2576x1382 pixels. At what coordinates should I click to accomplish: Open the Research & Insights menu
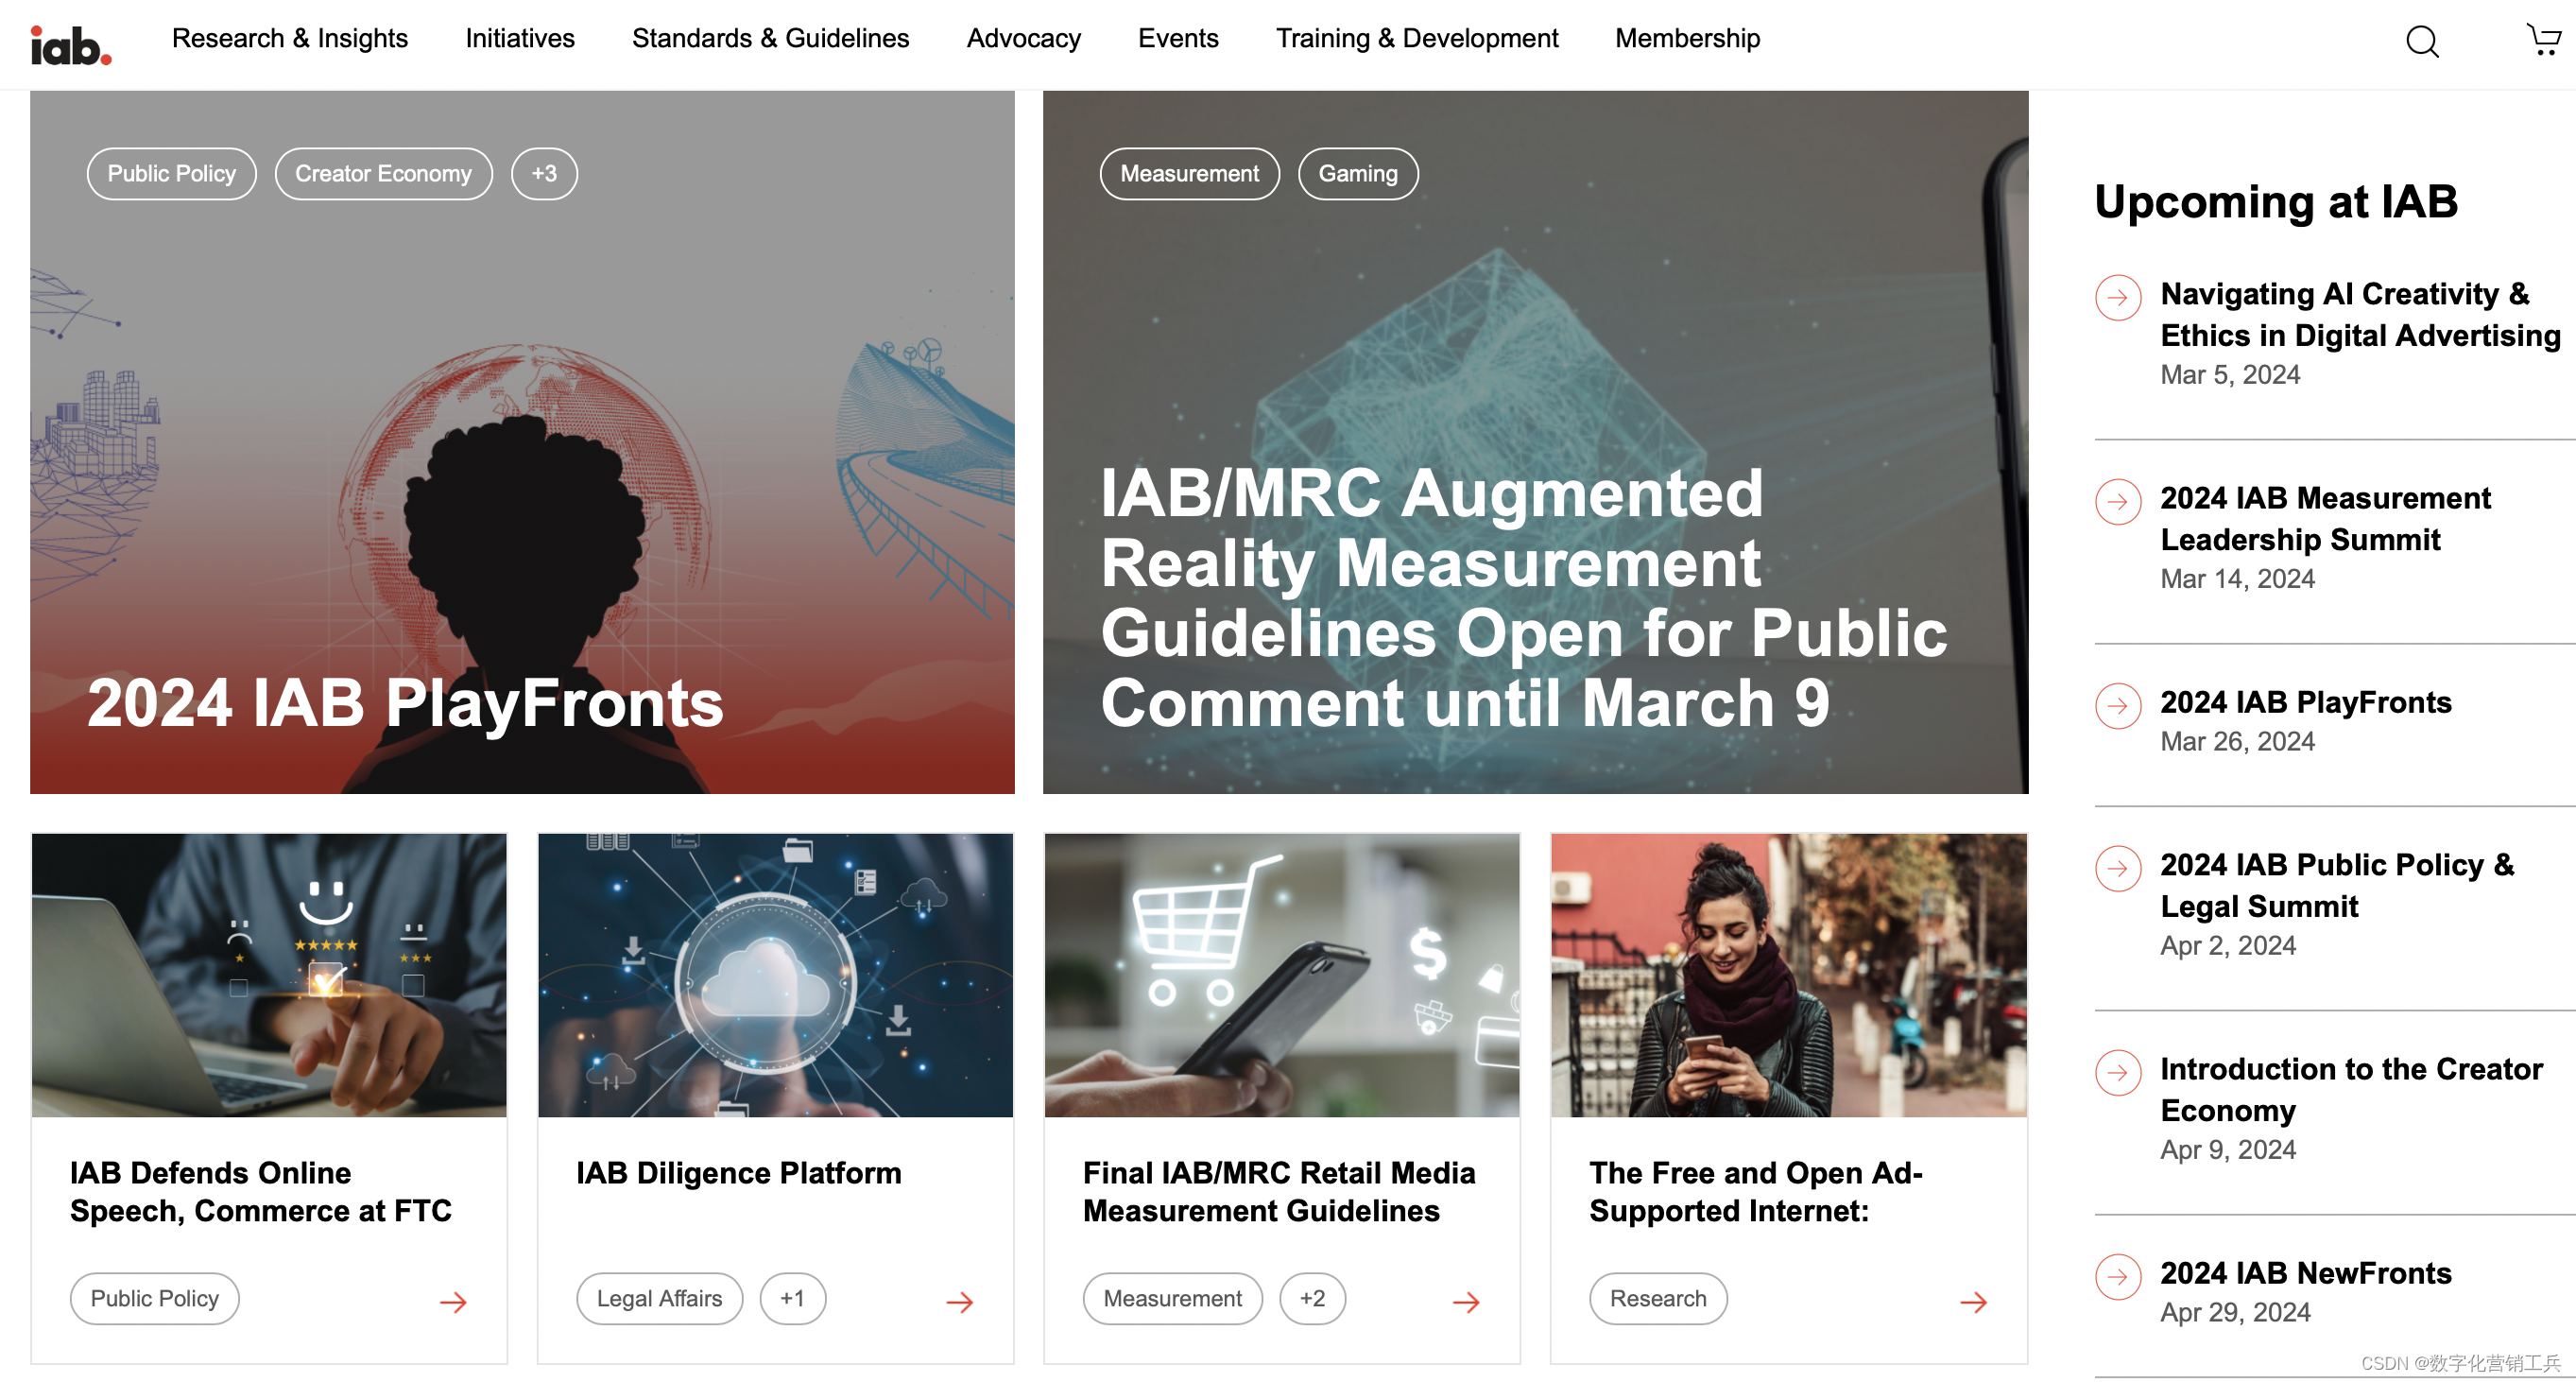point(290,38)
